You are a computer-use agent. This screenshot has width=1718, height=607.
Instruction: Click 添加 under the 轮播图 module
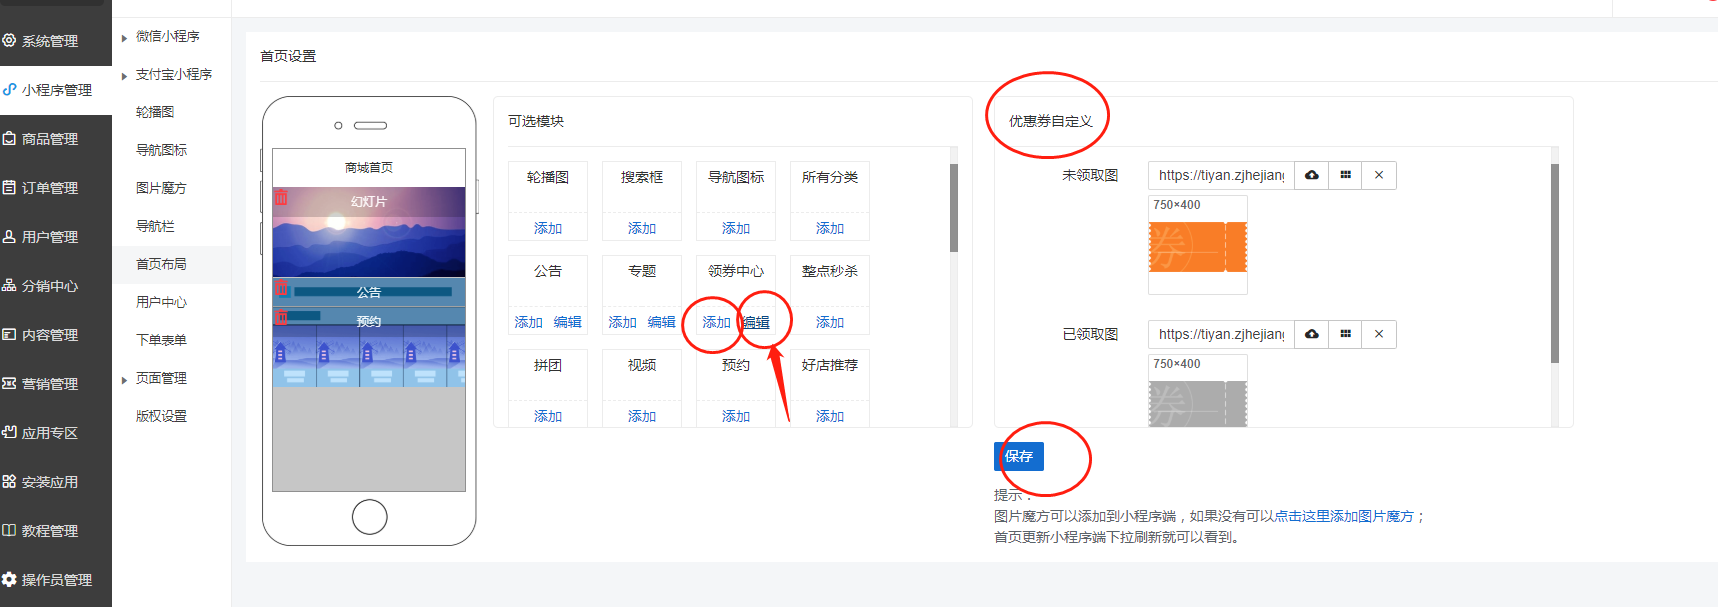point(547,228)
